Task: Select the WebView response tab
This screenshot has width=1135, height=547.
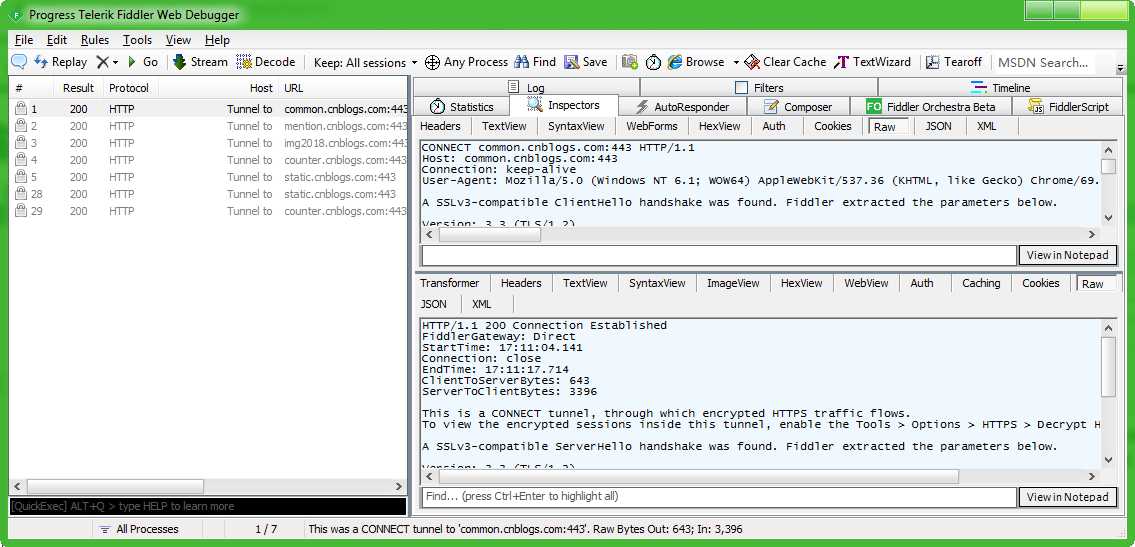Action: point(866,283)
